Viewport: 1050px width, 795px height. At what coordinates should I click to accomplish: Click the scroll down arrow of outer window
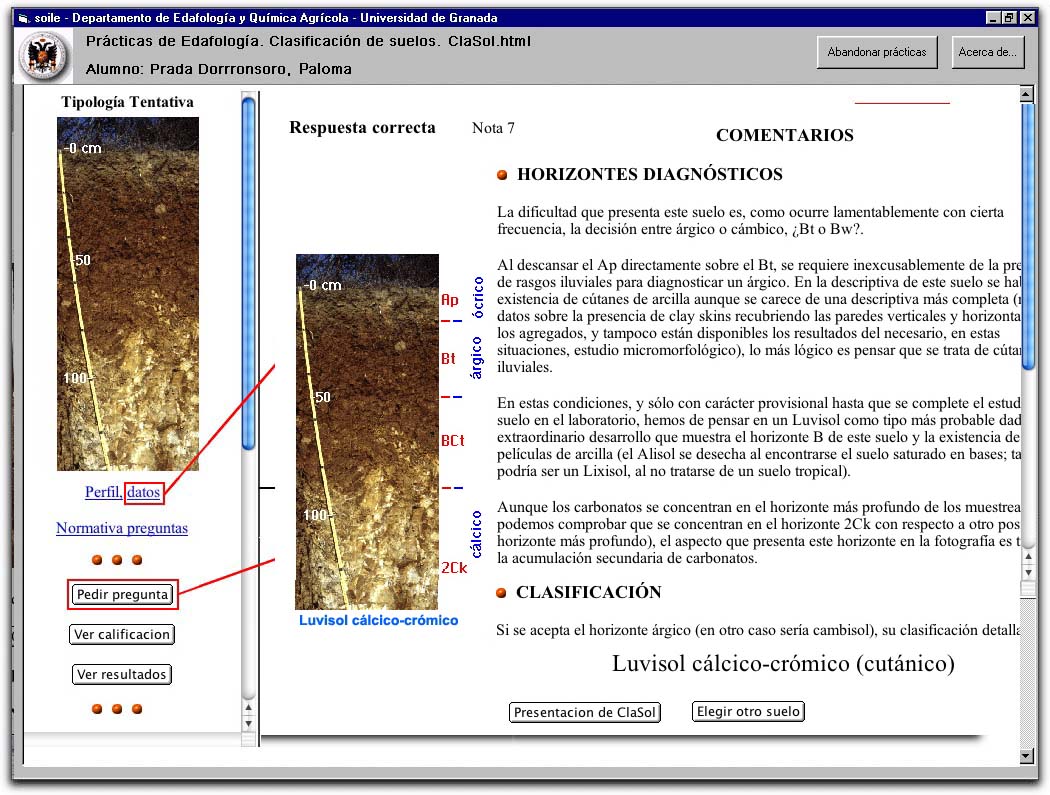(x=1027, y=756)
